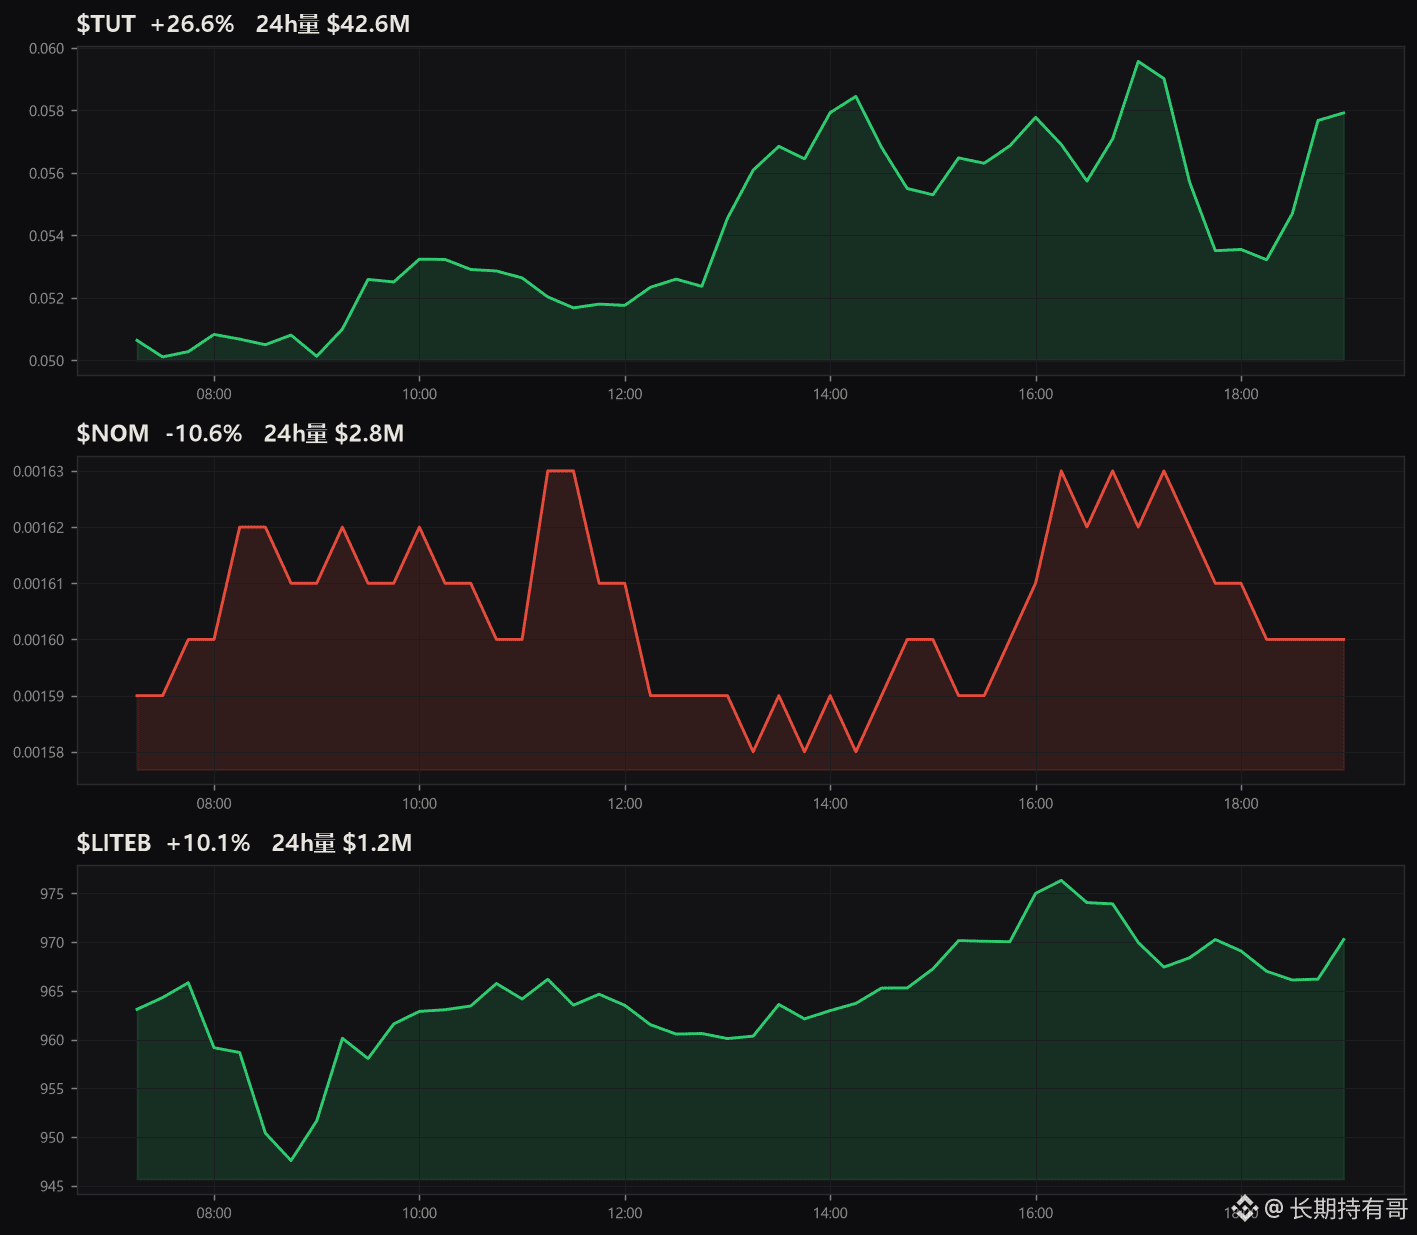The width and height of the screenshot is (1417, 1235).
Task: Click 10:00 on the $TUT chart time axis
Action: click(419, 394)
